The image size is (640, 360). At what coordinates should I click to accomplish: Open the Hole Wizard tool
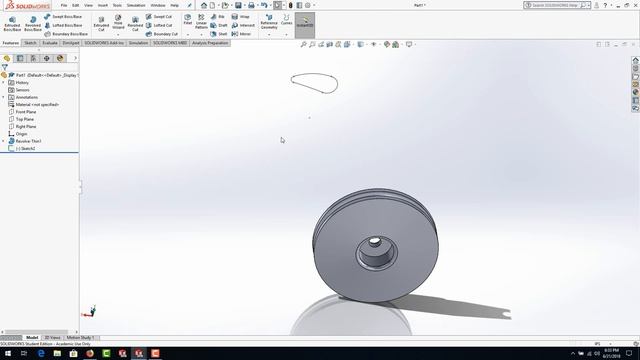click(118, 22)
